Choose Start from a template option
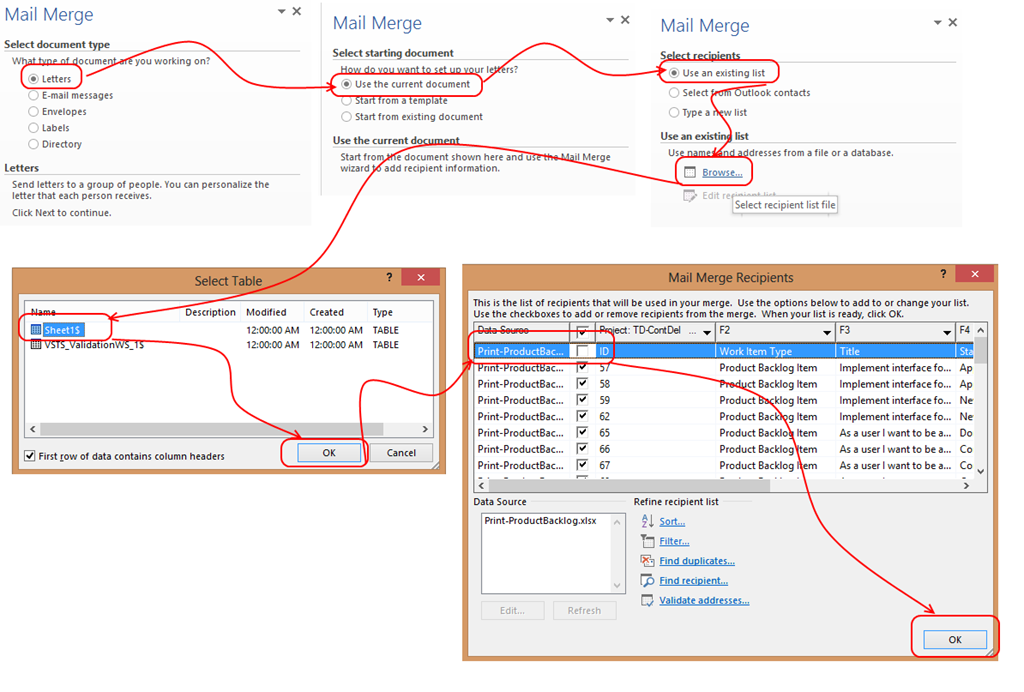Viewport: 1024px width, 692px height. tap(347, 101)
